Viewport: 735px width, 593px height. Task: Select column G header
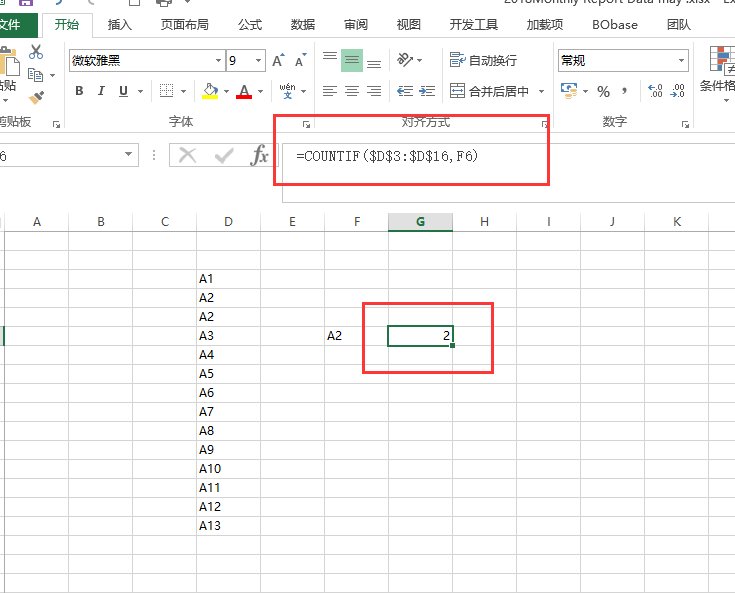point(420,222)
